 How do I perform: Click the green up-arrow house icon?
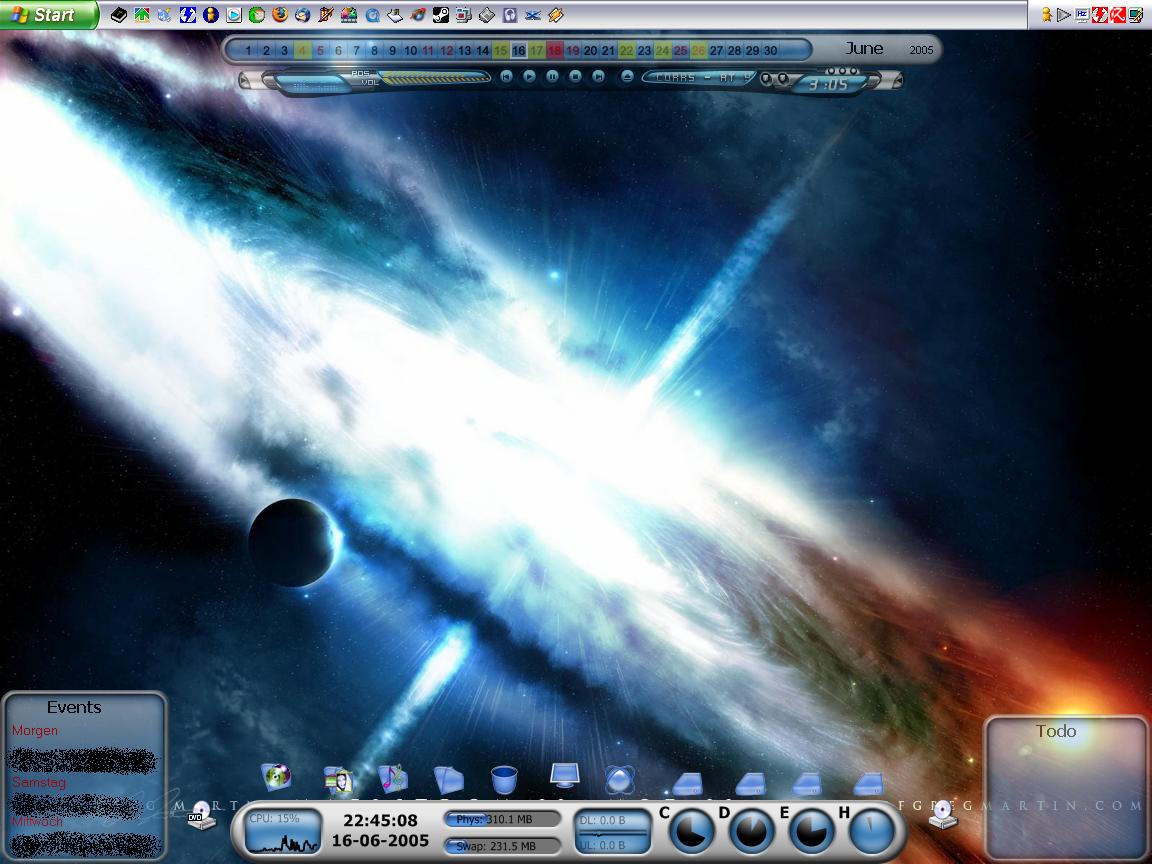click(142, 15)
